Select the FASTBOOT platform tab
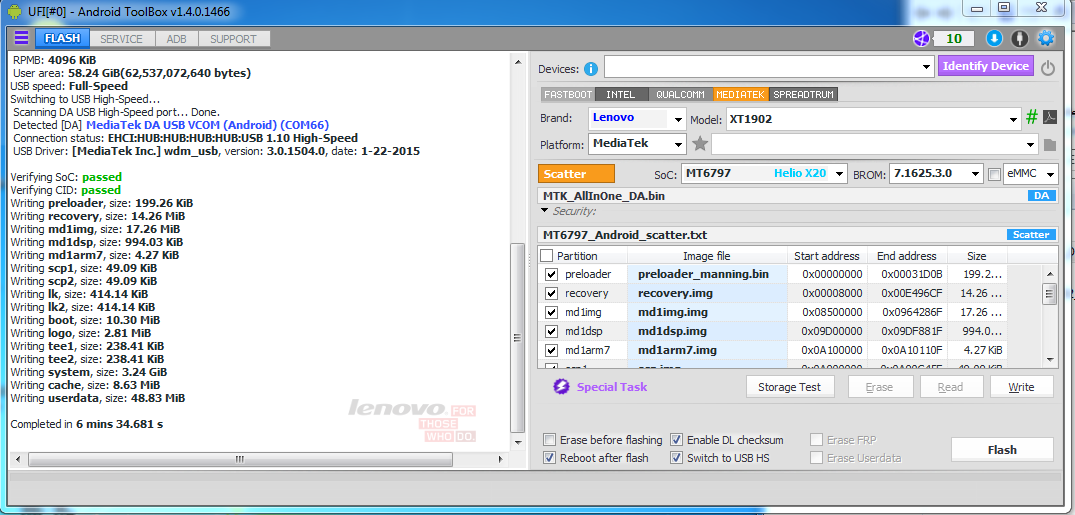Viewport: 1075px width, 515px height. point(568,95)
